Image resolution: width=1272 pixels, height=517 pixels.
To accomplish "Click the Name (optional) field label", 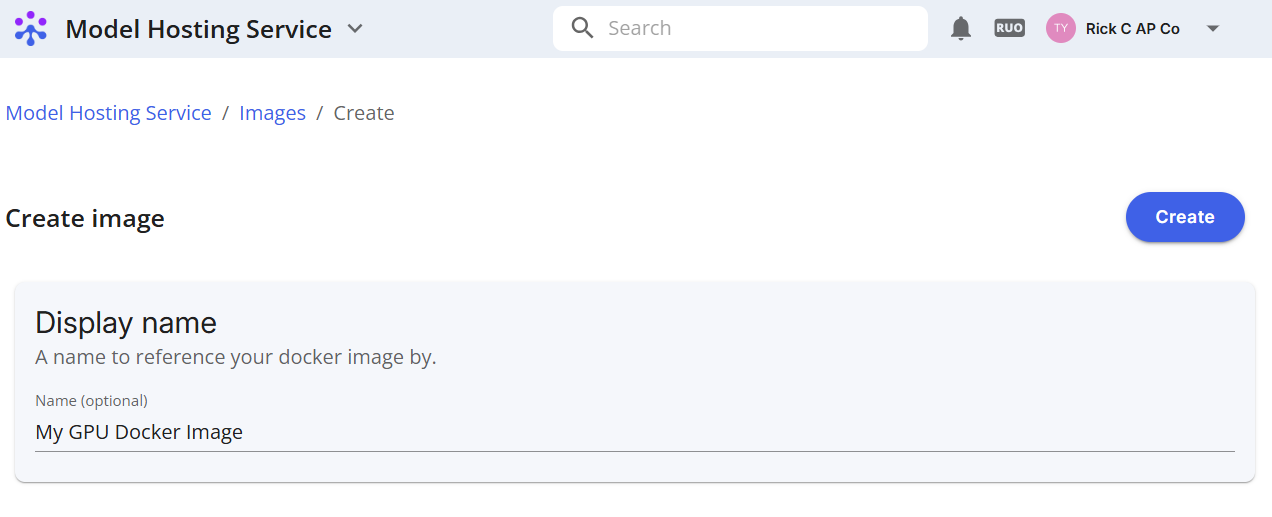I will click(91, 400).
